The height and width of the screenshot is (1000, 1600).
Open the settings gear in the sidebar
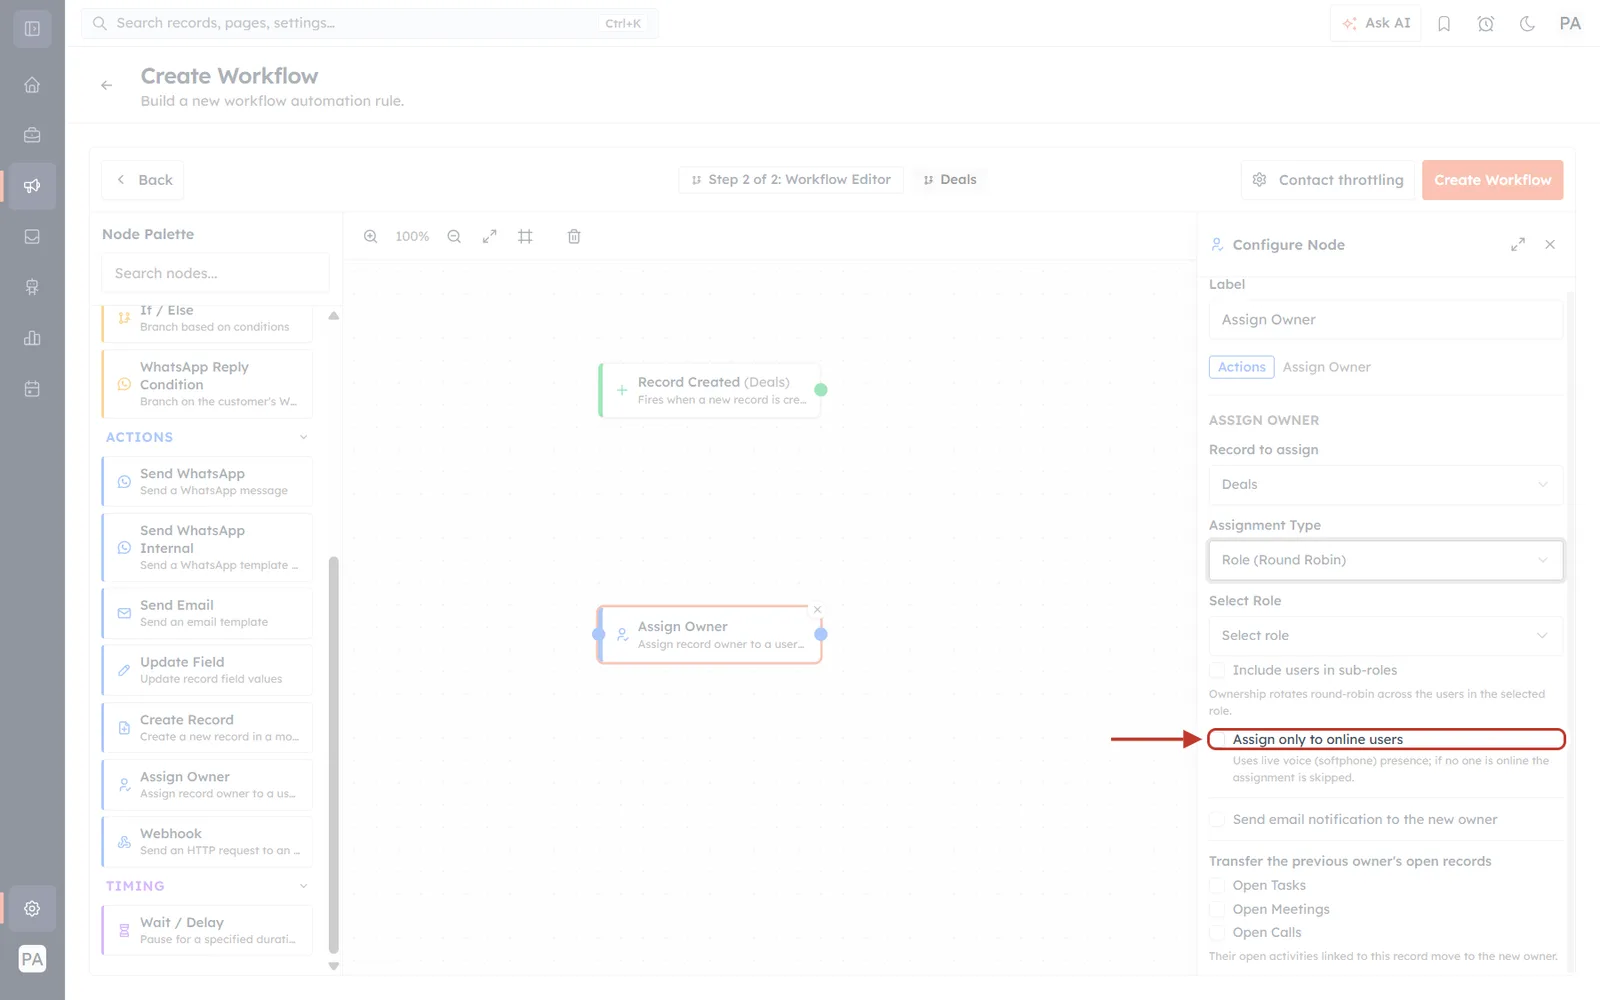pos(32,909)
